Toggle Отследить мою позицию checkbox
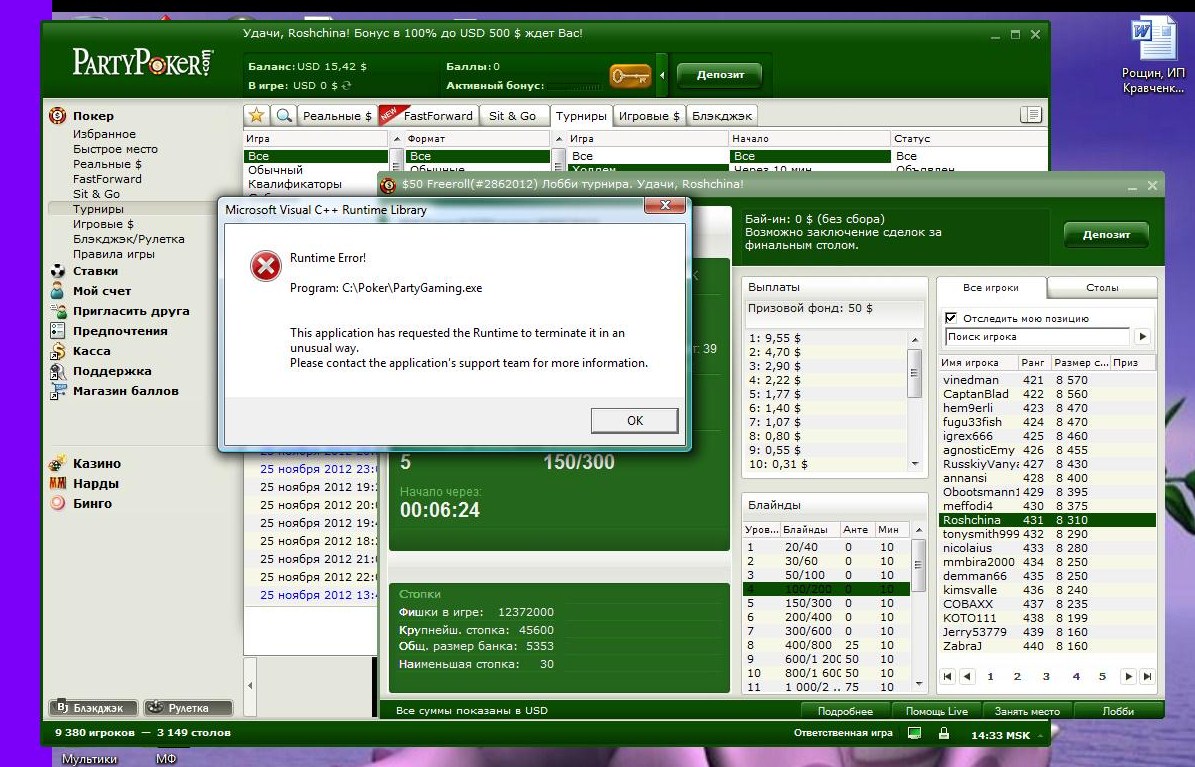 tap(950, 318)
